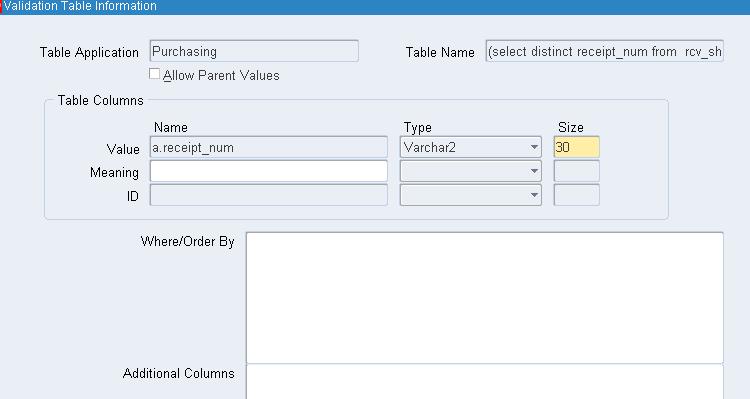
Task: Click the Validation Table Information title bar
Action: point(375,7)
